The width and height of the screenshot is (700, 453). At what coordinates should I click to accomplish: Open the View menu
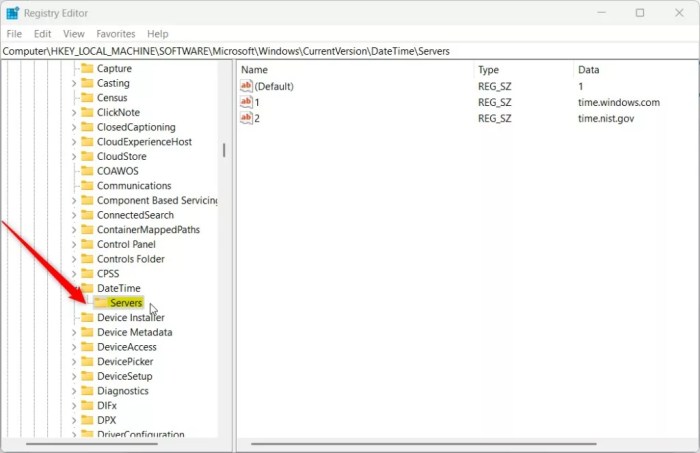click(74, 34)
